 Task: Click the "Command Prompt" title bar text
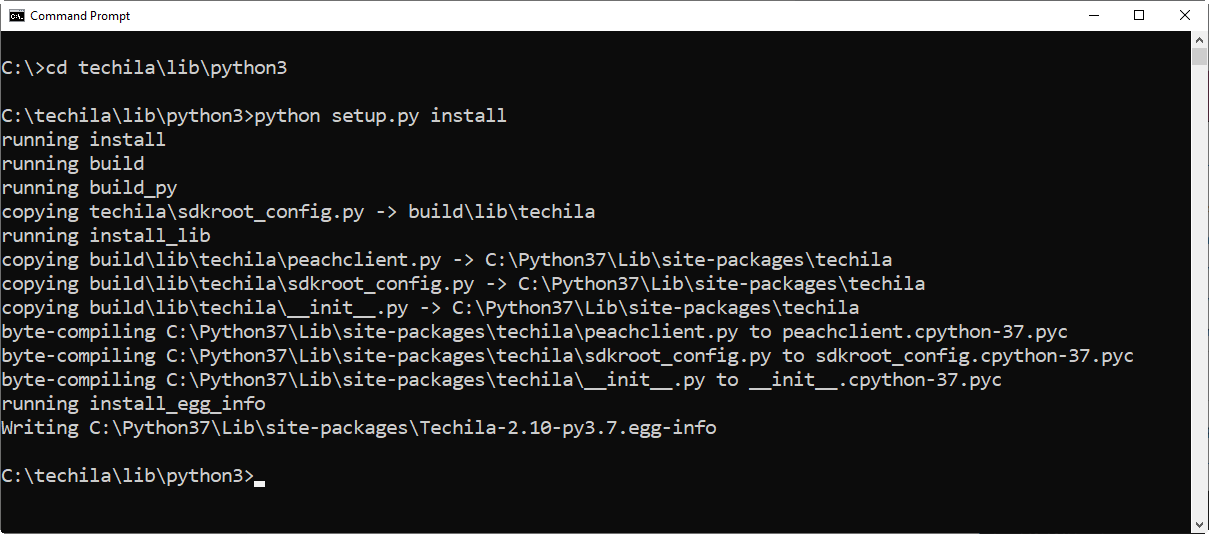(80, 15)
